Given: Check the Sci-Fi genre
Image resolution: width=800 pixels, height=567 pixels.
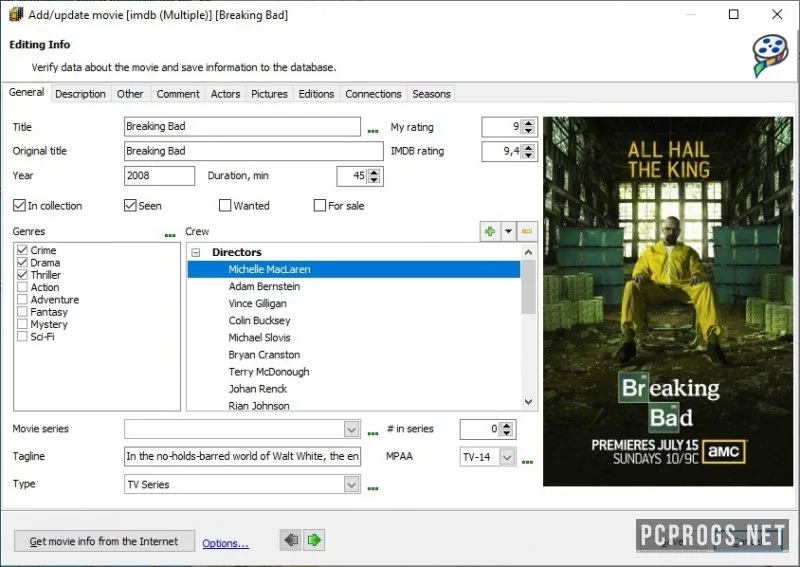Looking at the screenshot, I should click(22, 336).
